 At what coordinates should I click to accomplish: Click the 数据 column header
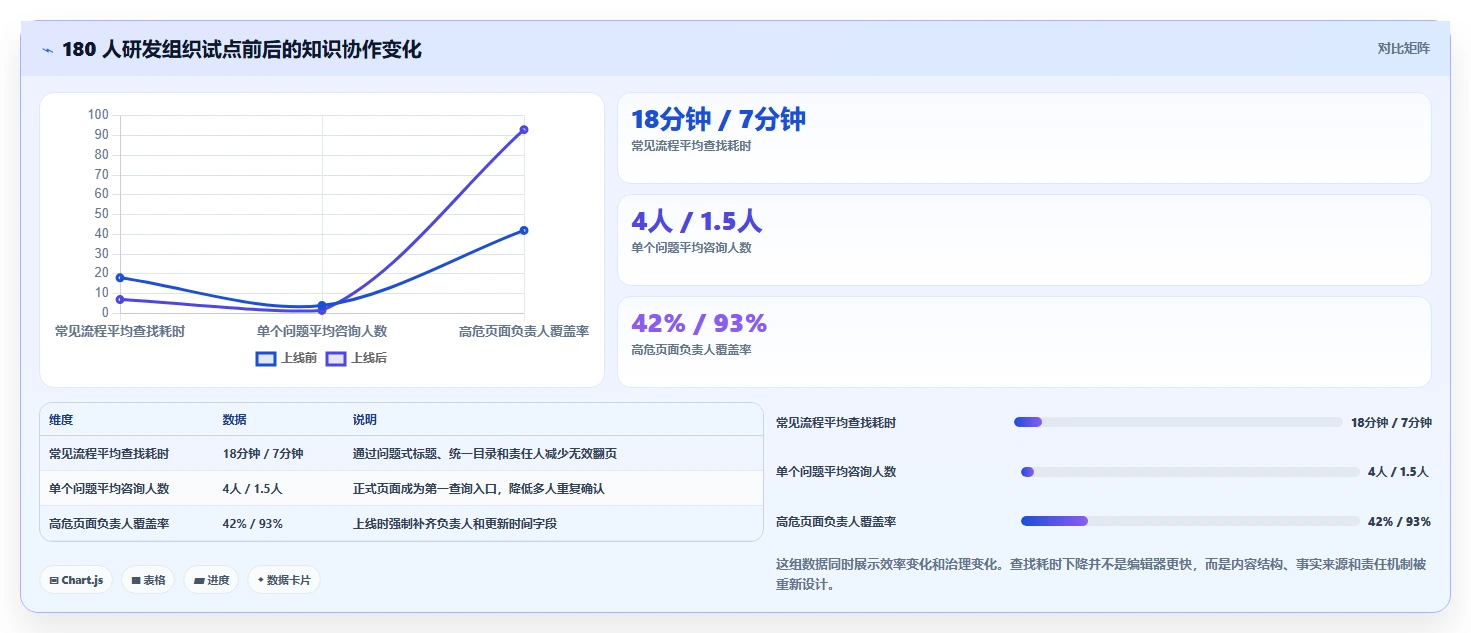tap(234, 420)
